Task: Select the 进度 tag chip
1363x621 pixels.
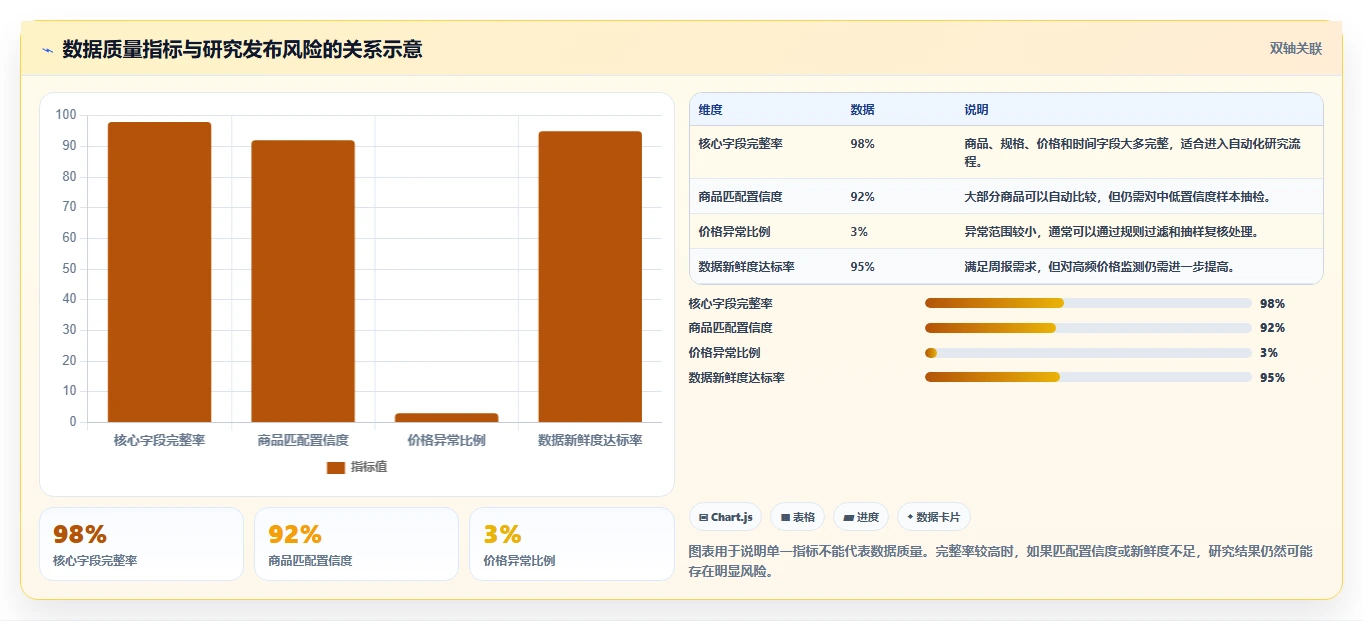Action: [861, 517]
